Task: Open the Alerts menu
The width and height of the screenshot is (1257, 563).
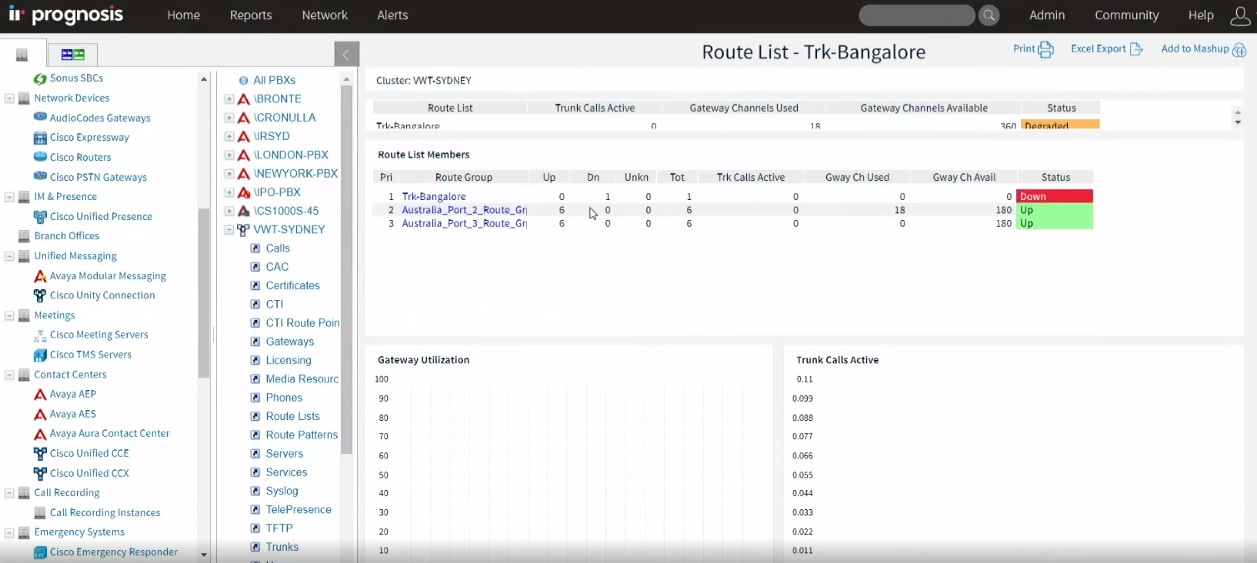Action: (391, 15)
